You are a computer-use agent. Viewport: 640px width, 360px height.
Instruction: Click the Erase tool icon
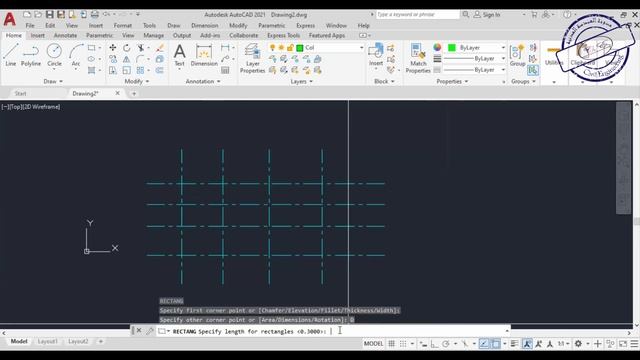[x=160, y=48]
